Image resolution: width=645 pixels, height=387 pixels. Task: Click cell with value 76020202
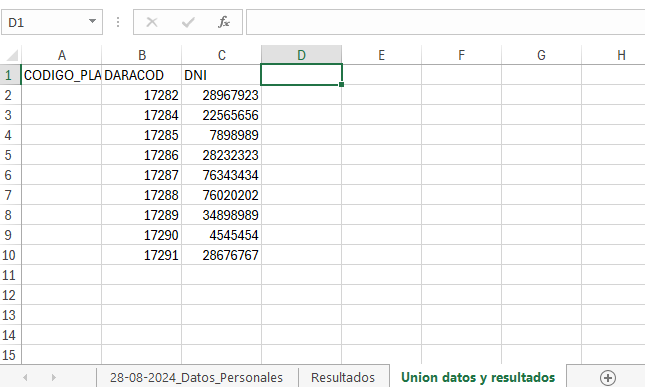(221, 195)
